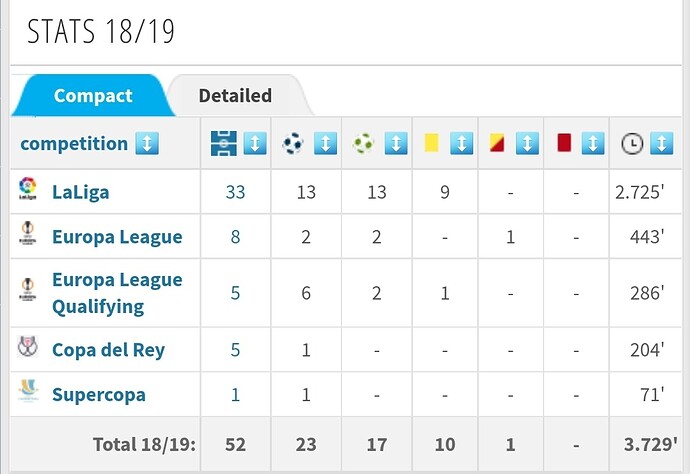Sort by minutes played arrow button
This screenshot has height=474, width=690.
pos(661,144)
